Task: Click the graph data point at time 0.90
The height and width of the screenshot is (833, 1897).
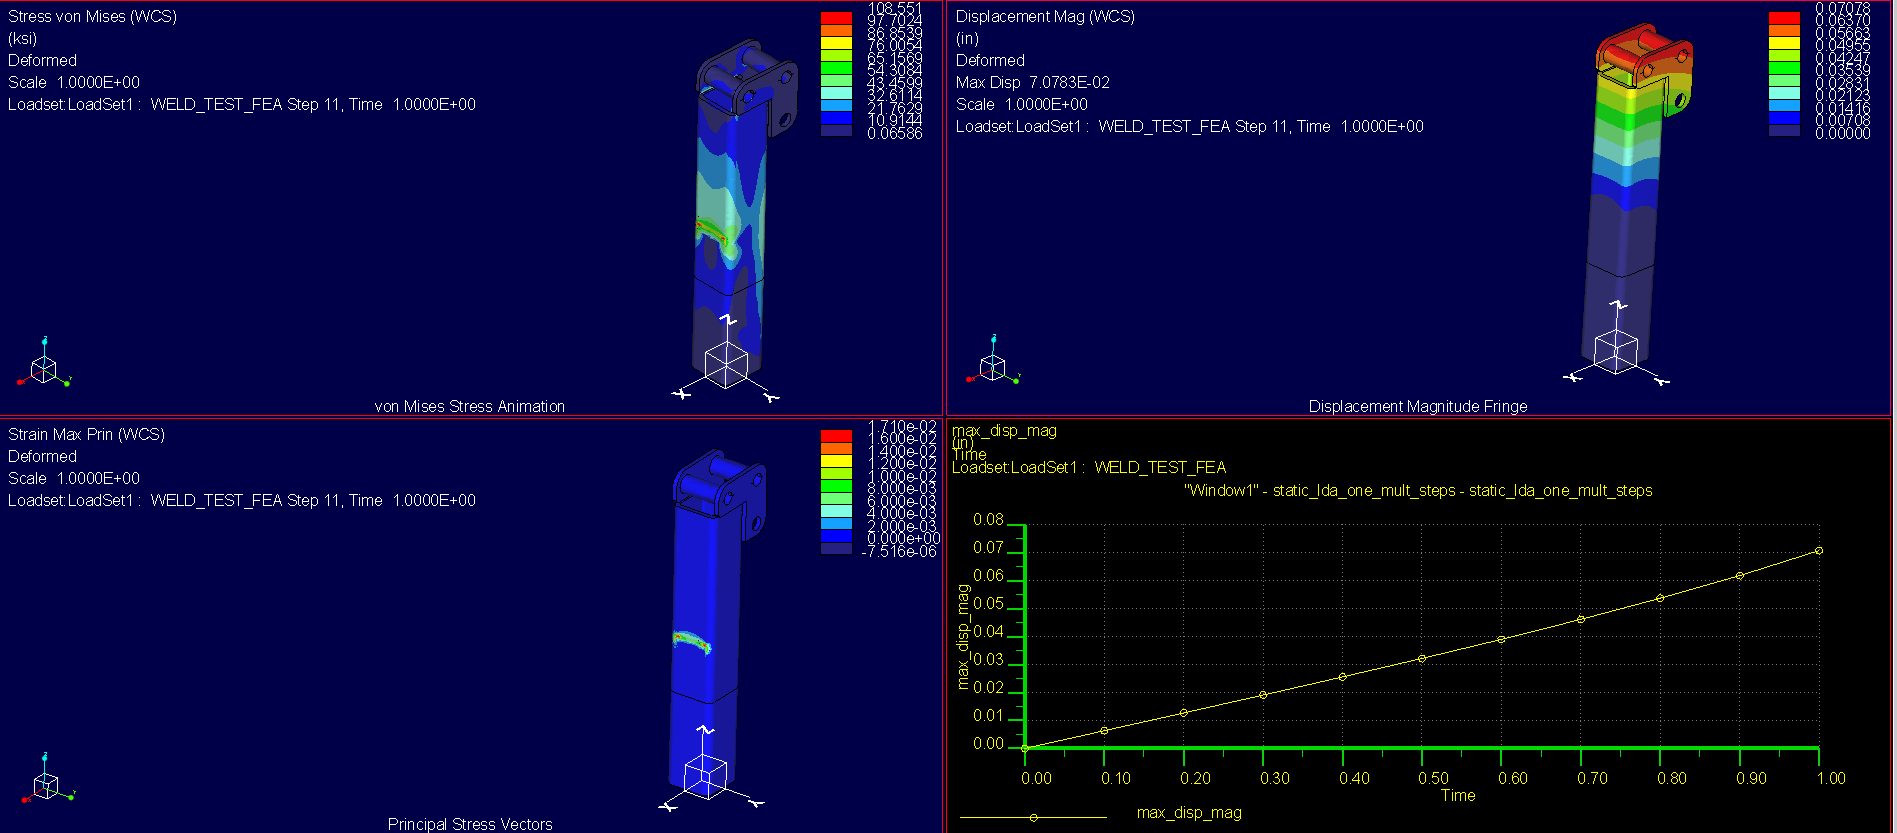Action: 1740,576
